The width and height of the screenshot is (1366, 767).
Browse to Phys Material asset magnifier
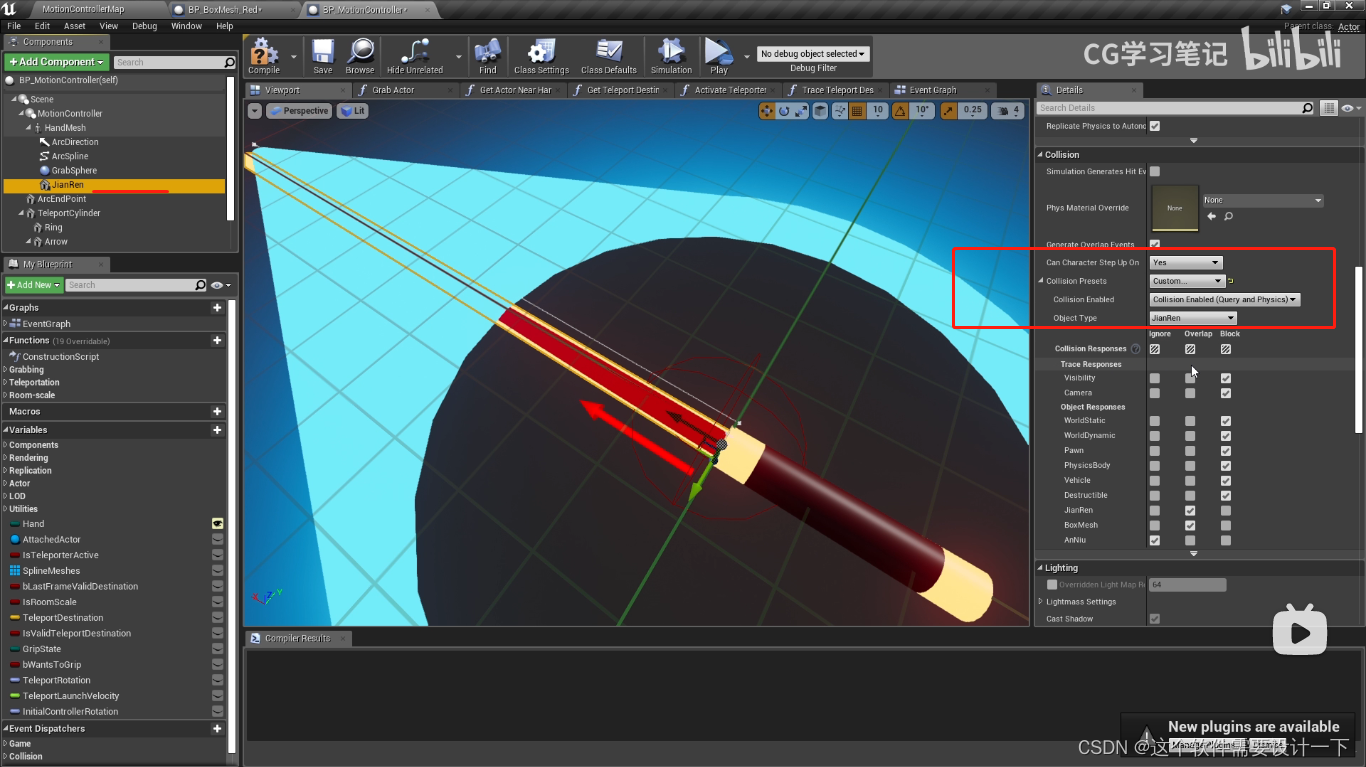point(1229,216)
